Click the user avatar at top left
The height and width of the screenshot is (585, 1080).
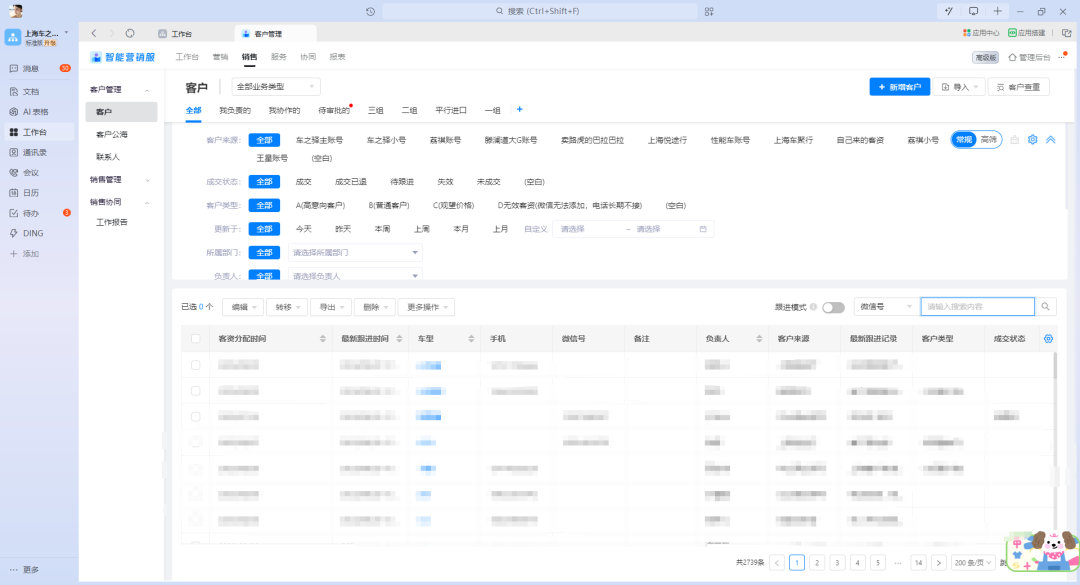coord(16,10)
